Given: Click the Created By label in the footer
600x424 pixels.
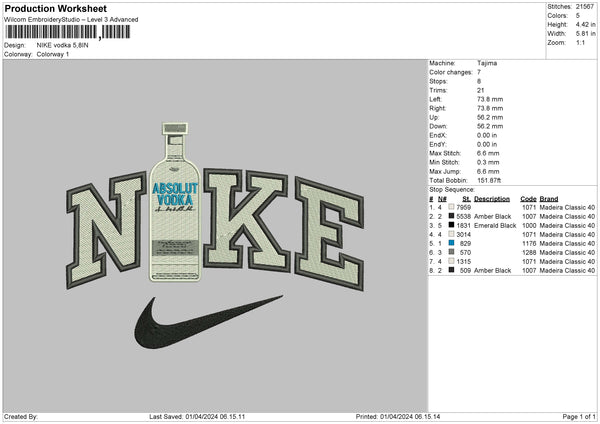Looking at the screenshot, I should [21, 416].
